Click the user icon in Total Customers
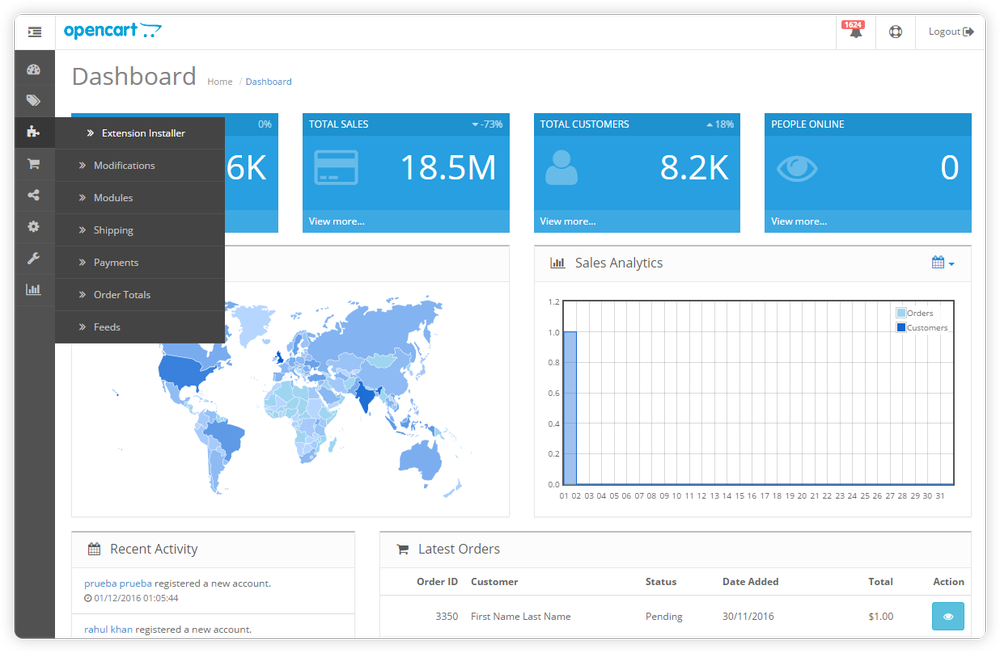This screenshot has width=1000, height=653. click(561, 168)
